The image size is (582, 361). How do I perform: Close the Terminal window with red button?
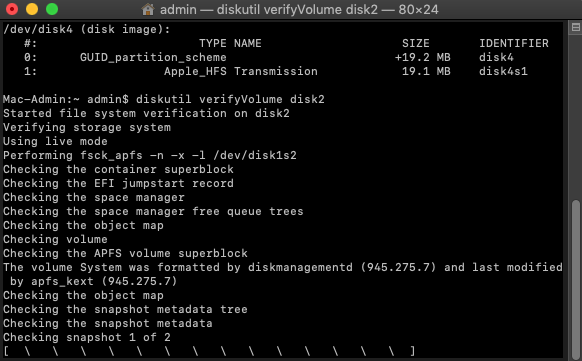pos(12,9)
